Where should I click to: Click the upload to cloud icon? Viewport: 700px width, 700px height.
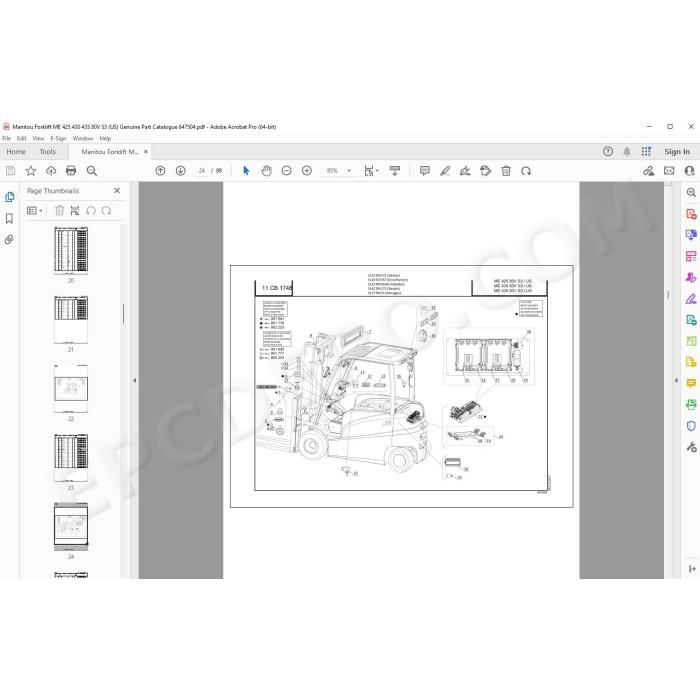(x=51, y=171)
